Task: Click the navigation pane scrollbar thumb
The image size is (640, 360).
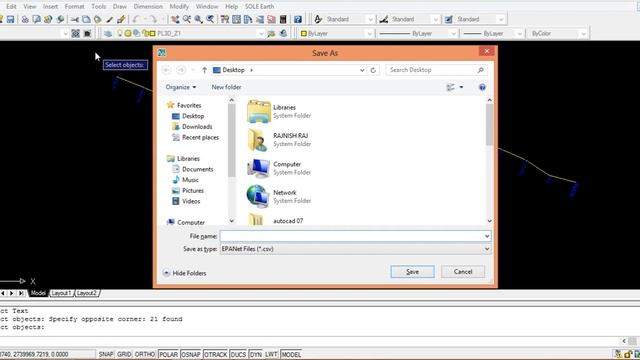Action: [x=231, y=141]
